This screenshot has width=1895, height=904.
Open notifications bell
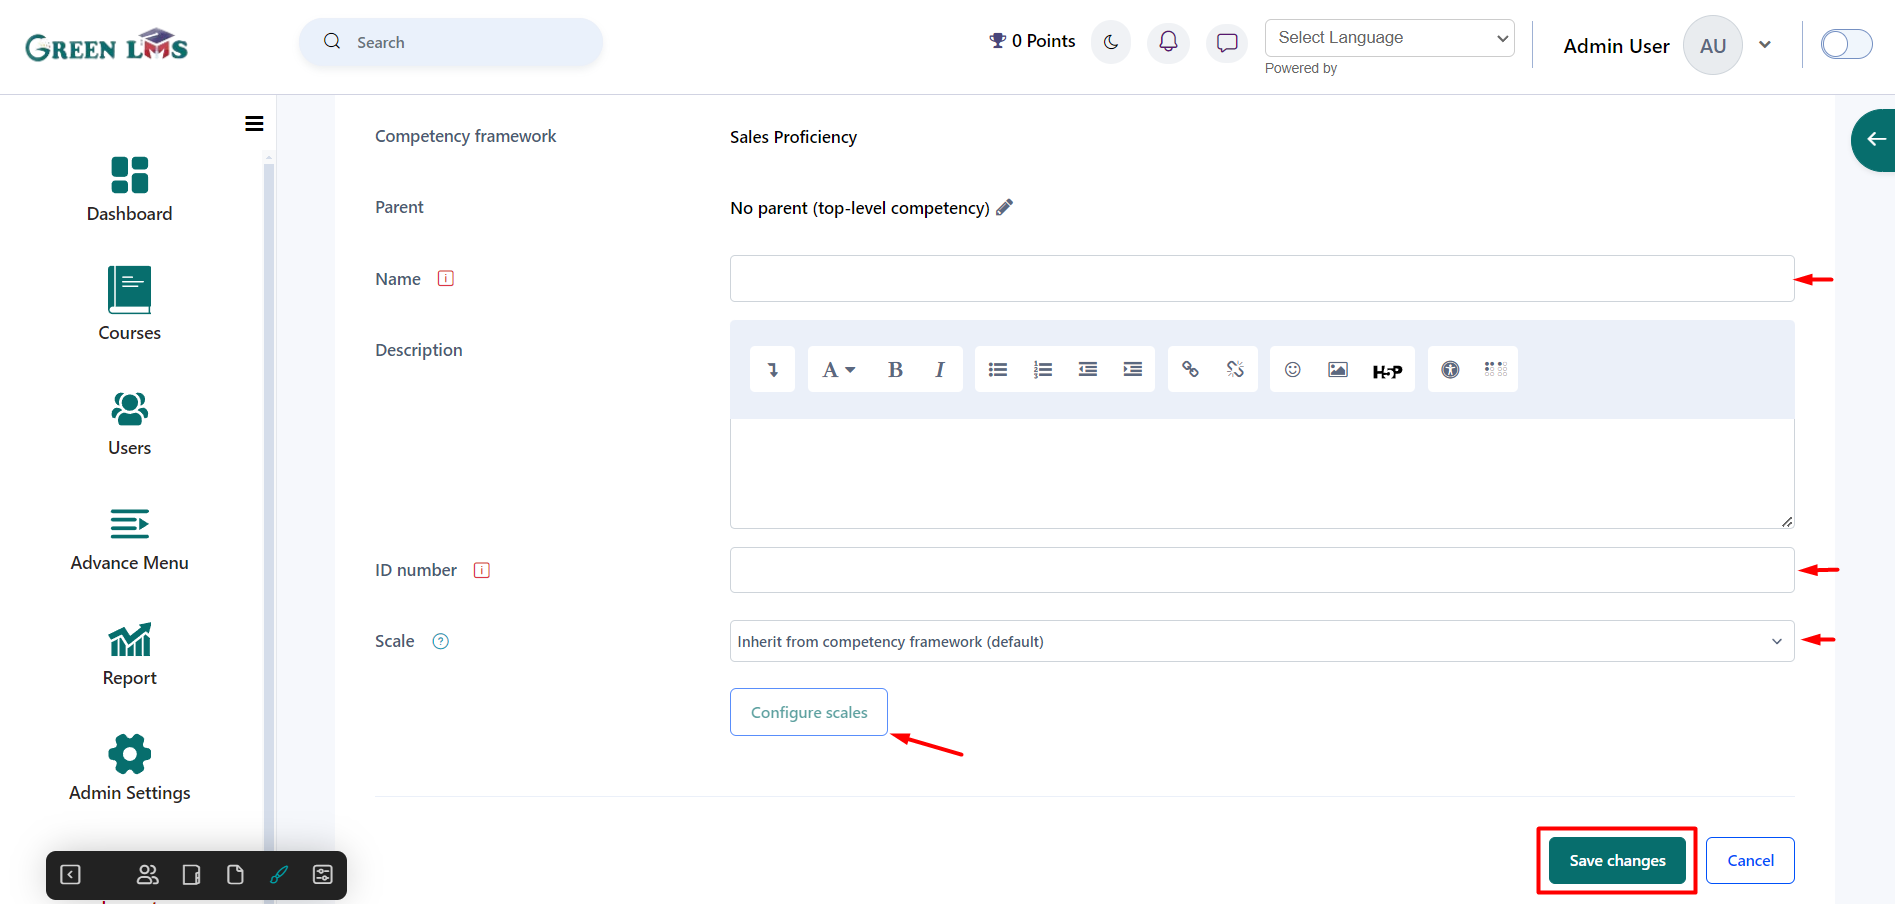[1168, 42]
